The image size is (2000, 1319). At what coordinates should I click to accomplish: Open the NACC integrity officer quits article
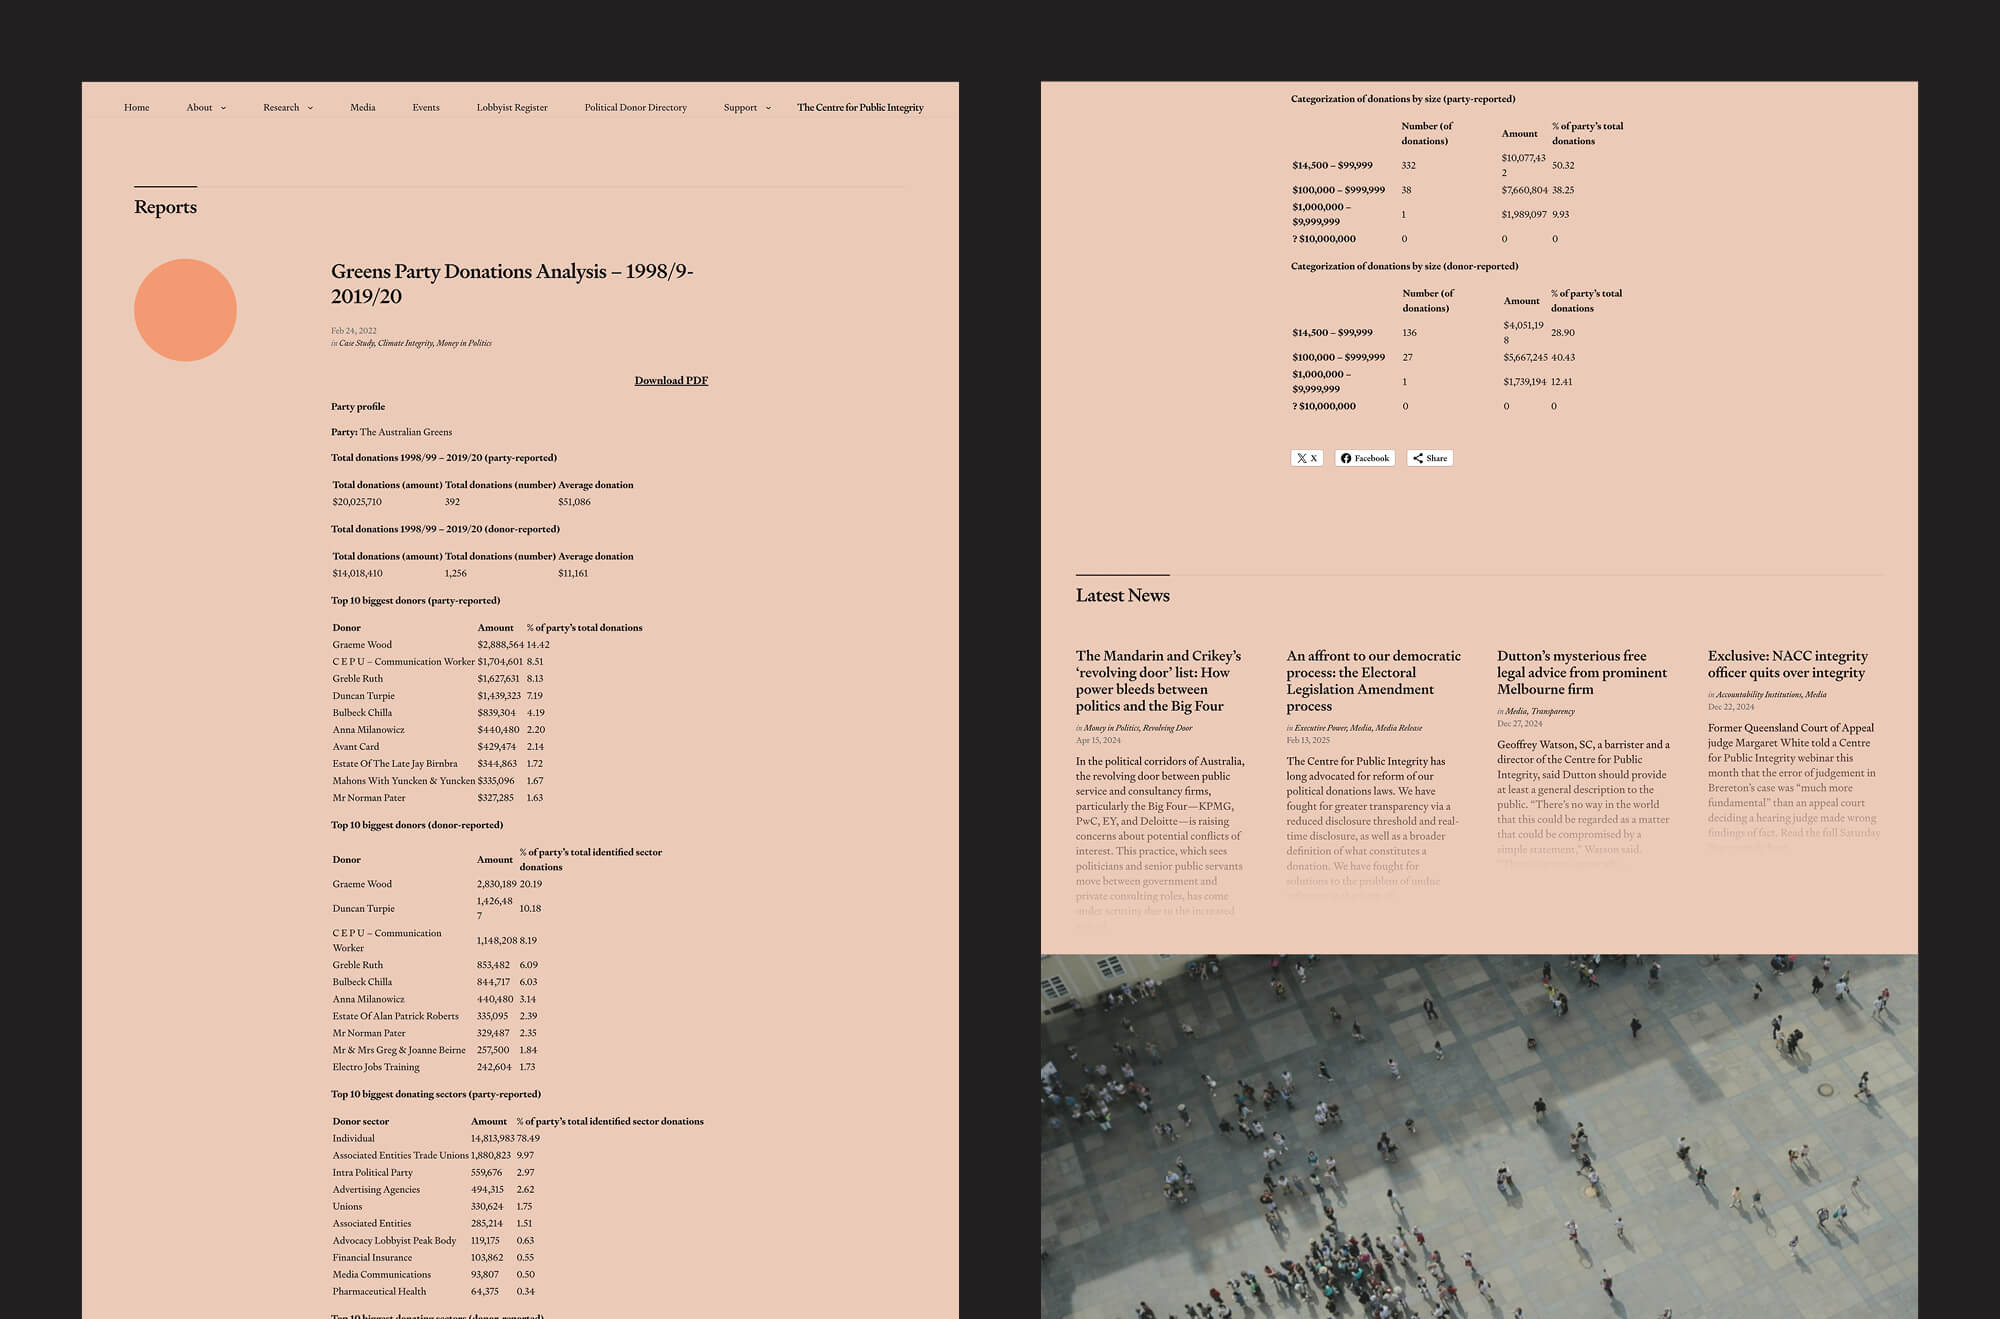point(1788,664)
